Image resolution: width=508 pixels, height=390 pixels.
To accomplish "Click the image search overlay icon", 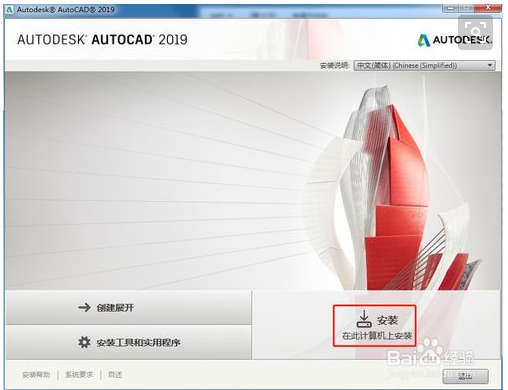I will tap(475, 32).
